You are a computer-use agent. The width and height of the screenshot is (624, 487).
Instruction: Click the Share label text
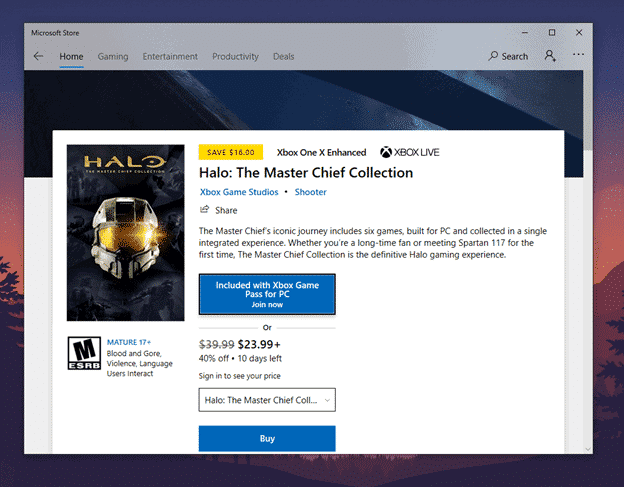coord(226,210)
